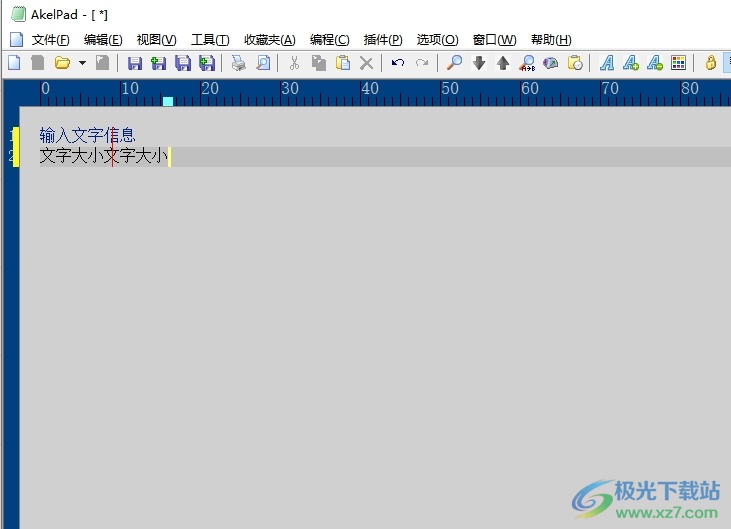The image size is (731, 529).
Task: Click the gray new window icon
Action: click(x=38, y=62)
